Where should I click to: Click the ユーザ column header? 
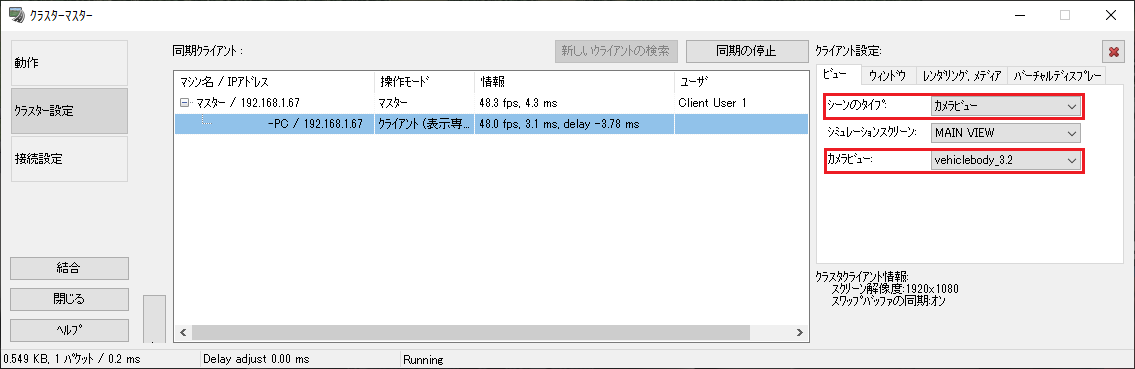coord(741,81)
